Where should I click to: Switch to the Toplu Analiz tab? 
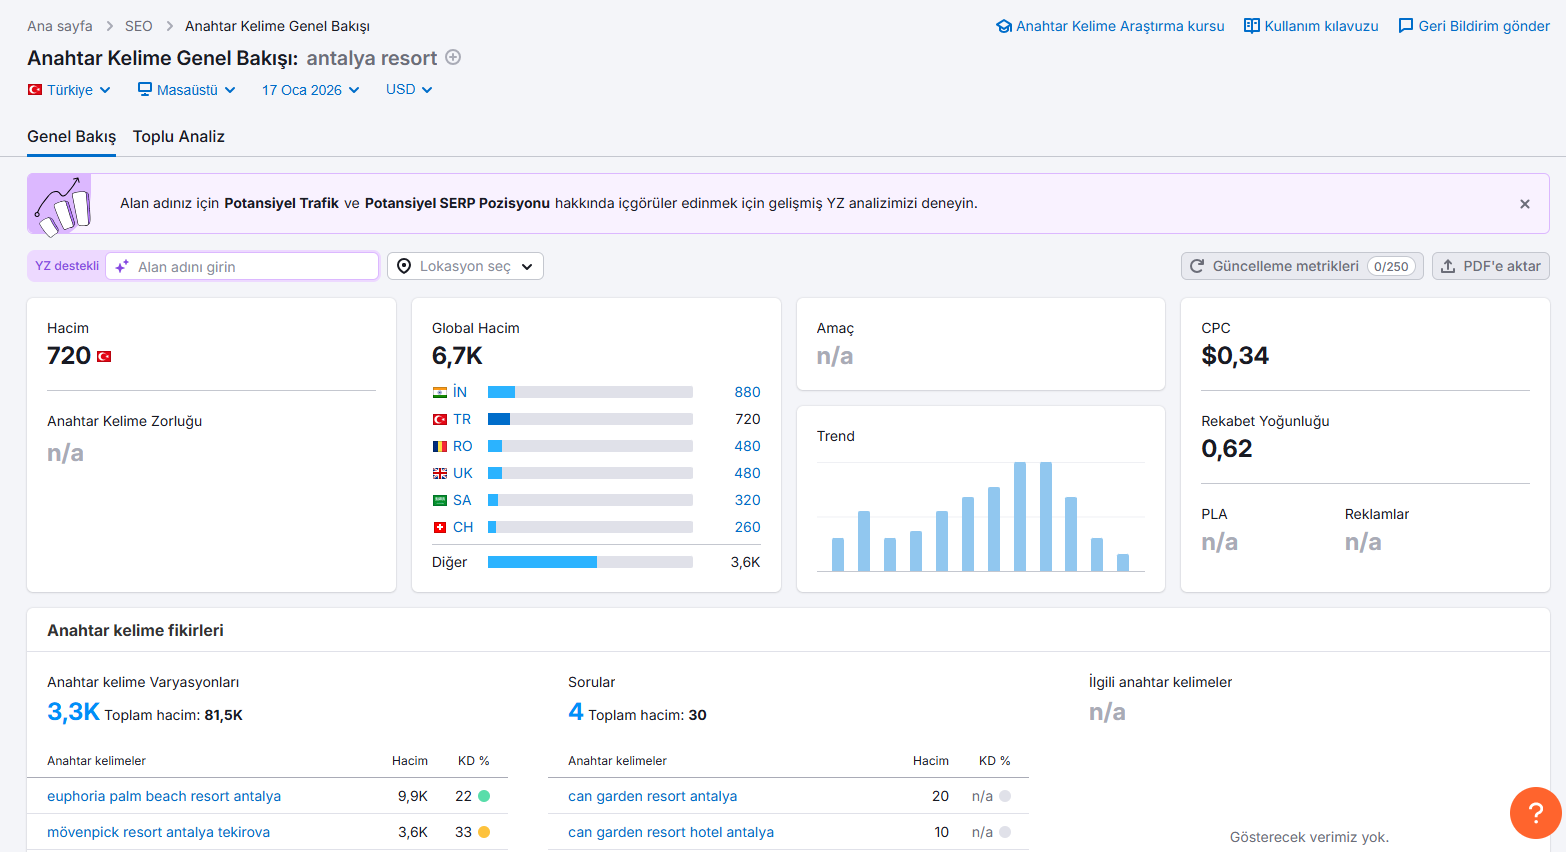coord(179,137)
